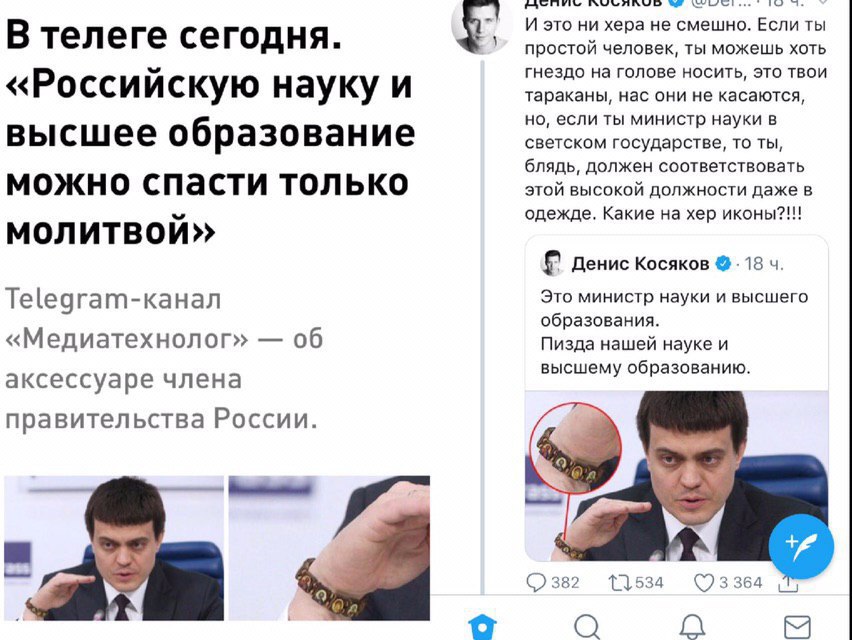Retweet using the icon next to 534
The height and width of the screenshot is (640, 852).
618,582
